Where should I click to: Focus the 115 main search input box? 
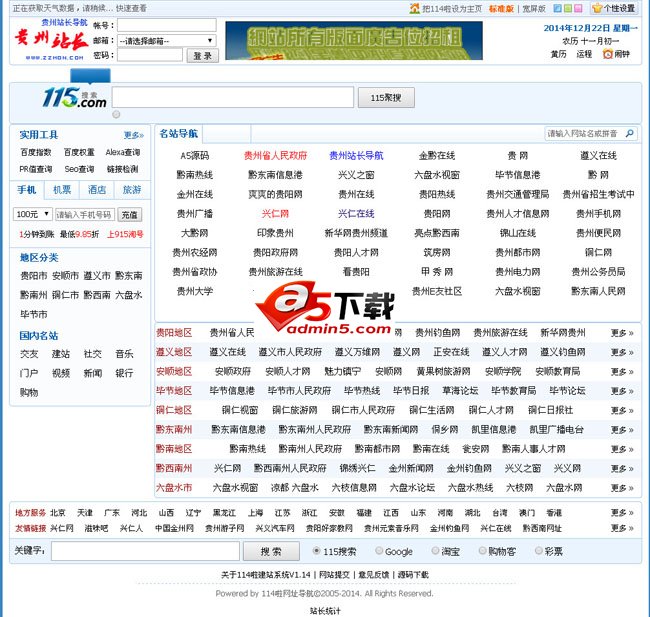click(233, 97)
